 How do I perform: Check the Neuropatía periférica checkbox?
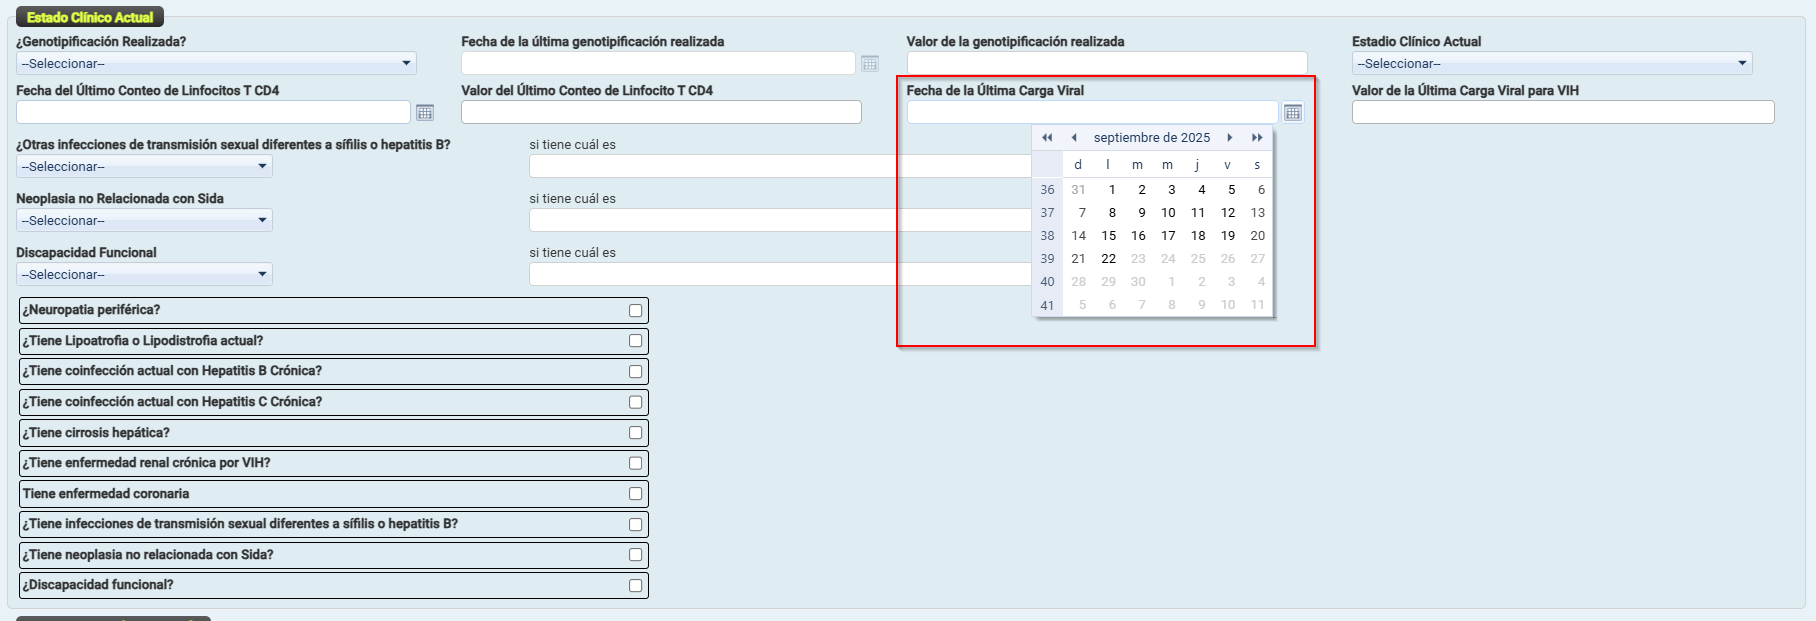(635, 311)
